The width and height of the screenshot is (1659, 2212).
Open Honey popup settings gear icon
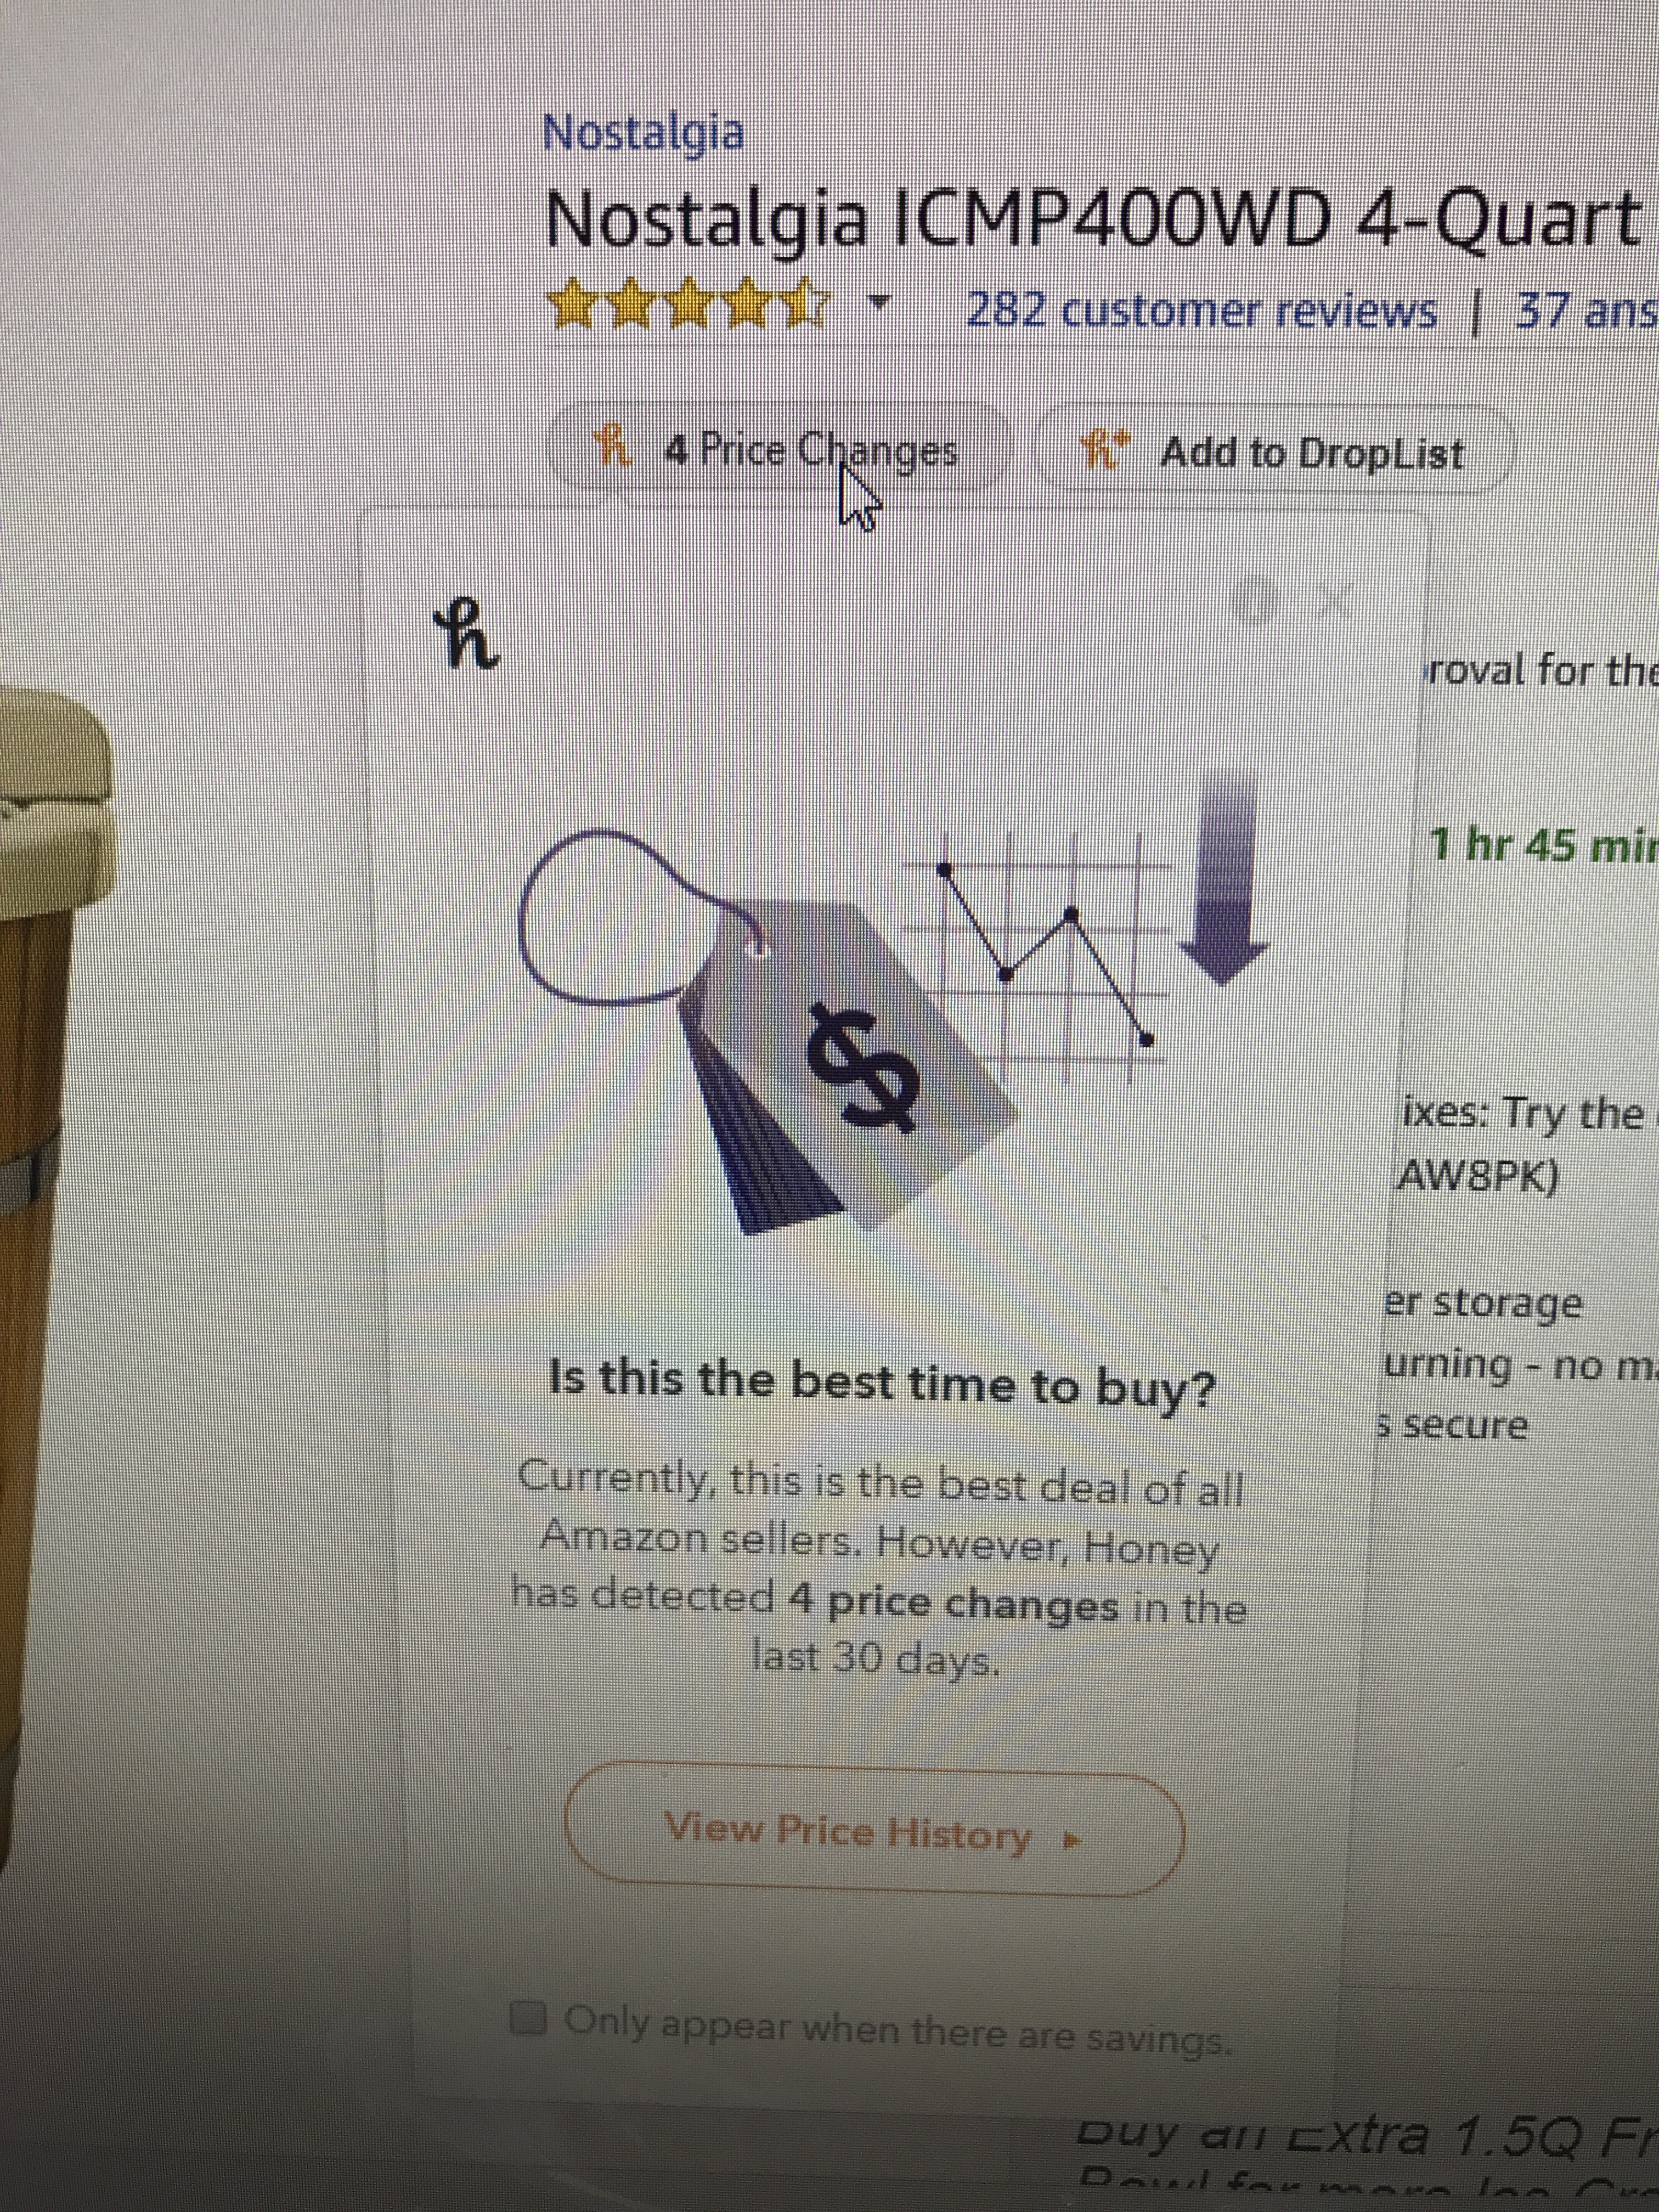point(1259,600)
